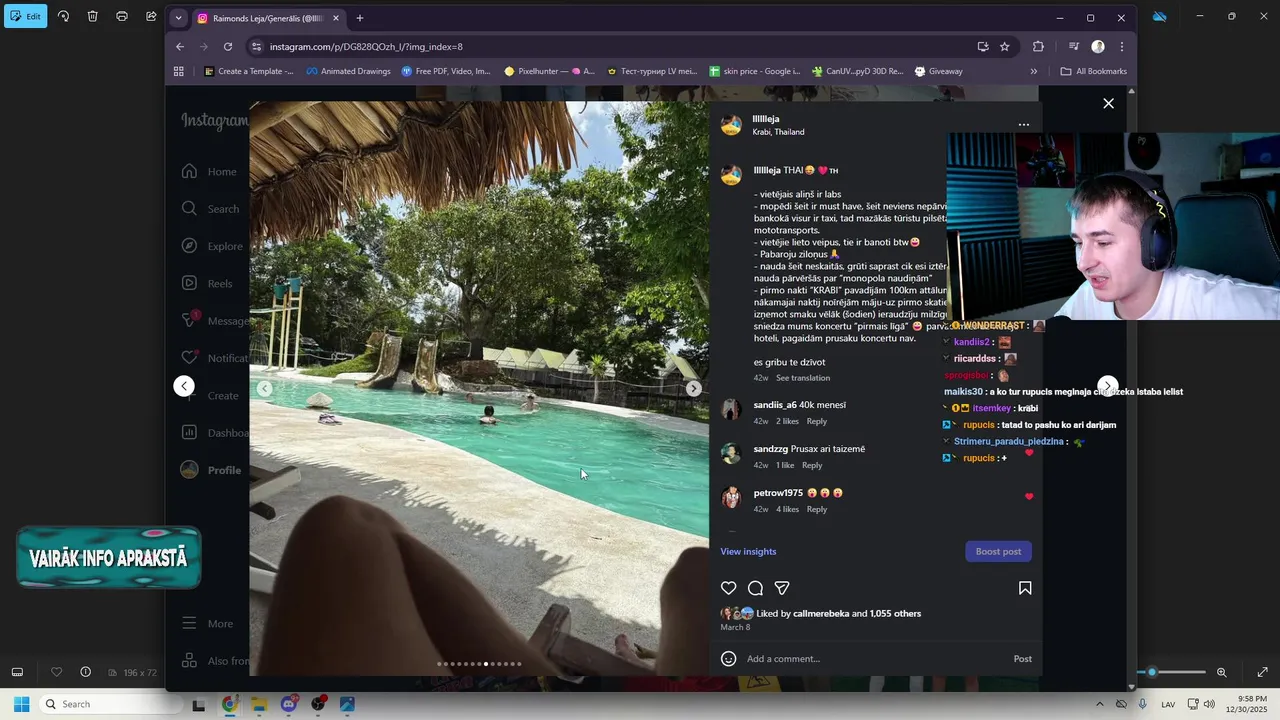Delete the image using trash icon
1280x720 pixels.
[92, 16]
